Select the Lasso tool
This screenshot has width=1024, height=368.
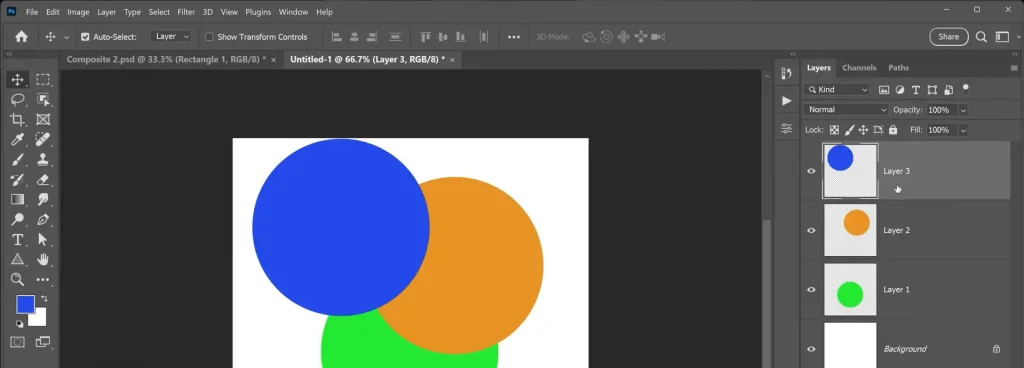(18, 100)
